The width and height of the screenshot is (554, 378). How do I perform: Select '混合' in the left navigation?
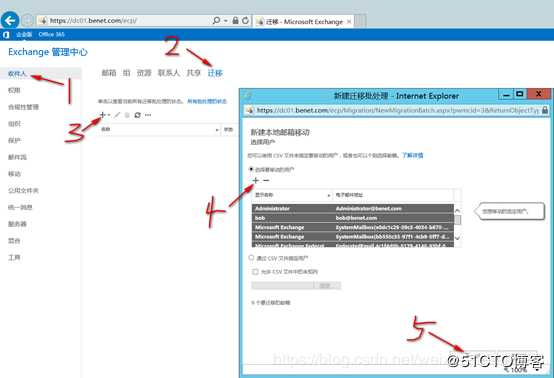14,241
